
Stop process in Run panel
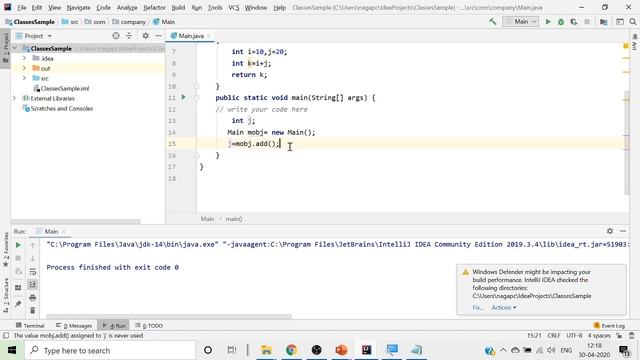(x=18, y=258)
